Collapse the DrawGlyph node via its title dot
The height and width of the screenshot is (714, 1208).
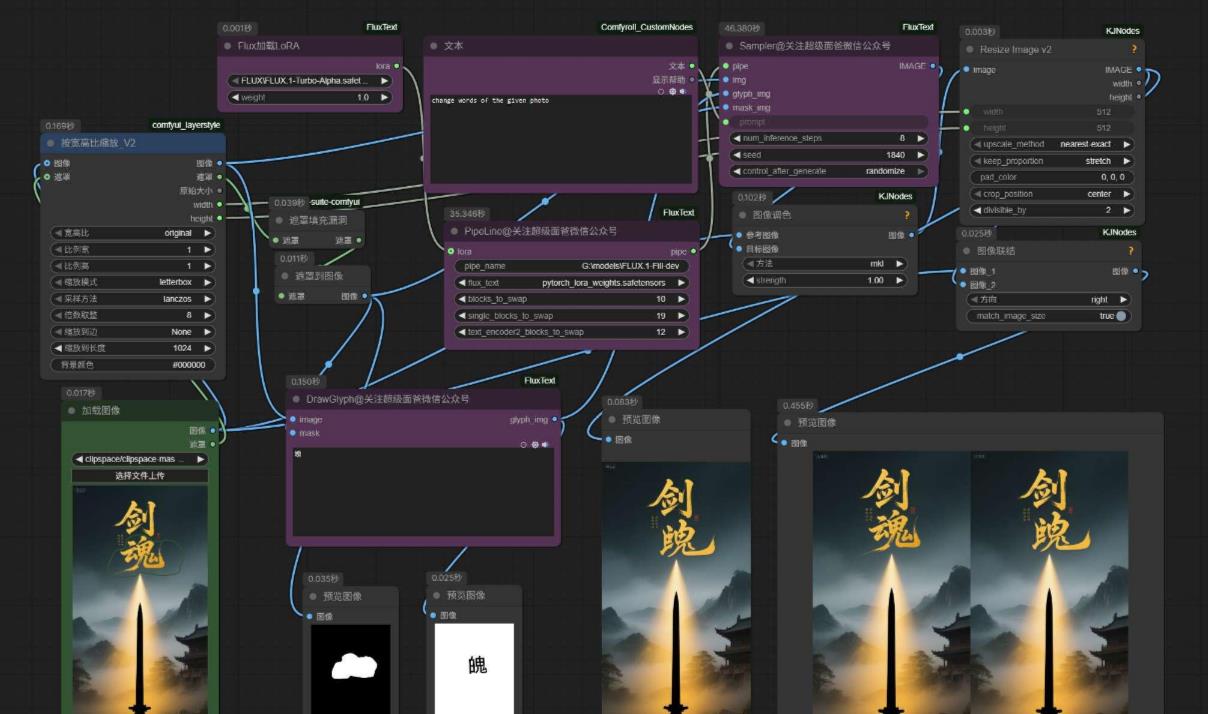(x=297, y=399)
